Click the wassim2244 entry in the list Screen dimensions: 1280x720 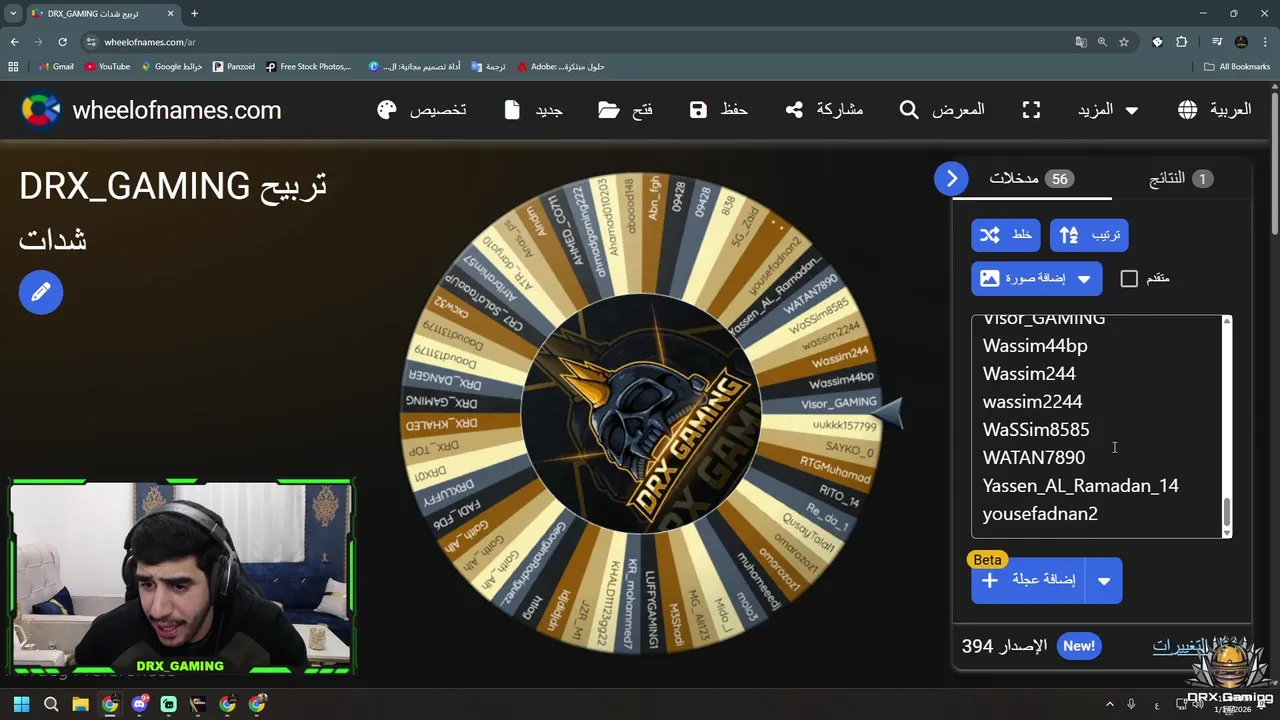pos(1032,402)
